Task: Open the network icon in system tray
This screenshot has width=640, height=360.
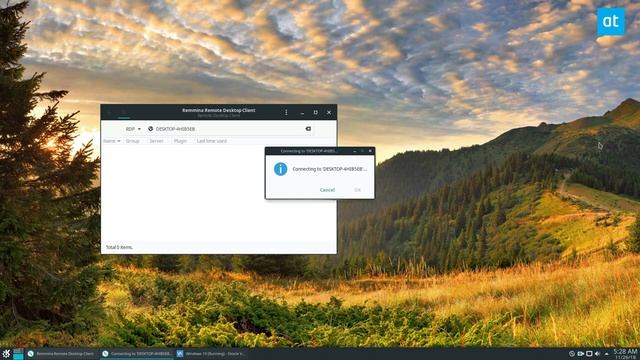Action: (x=580, y=354)
